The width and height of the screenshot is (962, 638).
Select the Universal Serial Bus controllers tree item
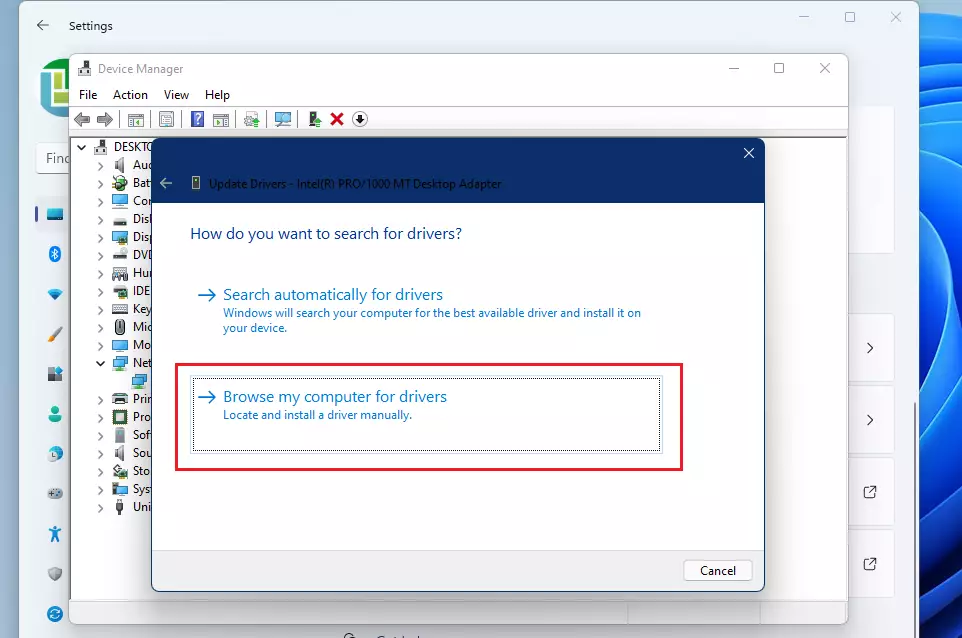[132, 507]
